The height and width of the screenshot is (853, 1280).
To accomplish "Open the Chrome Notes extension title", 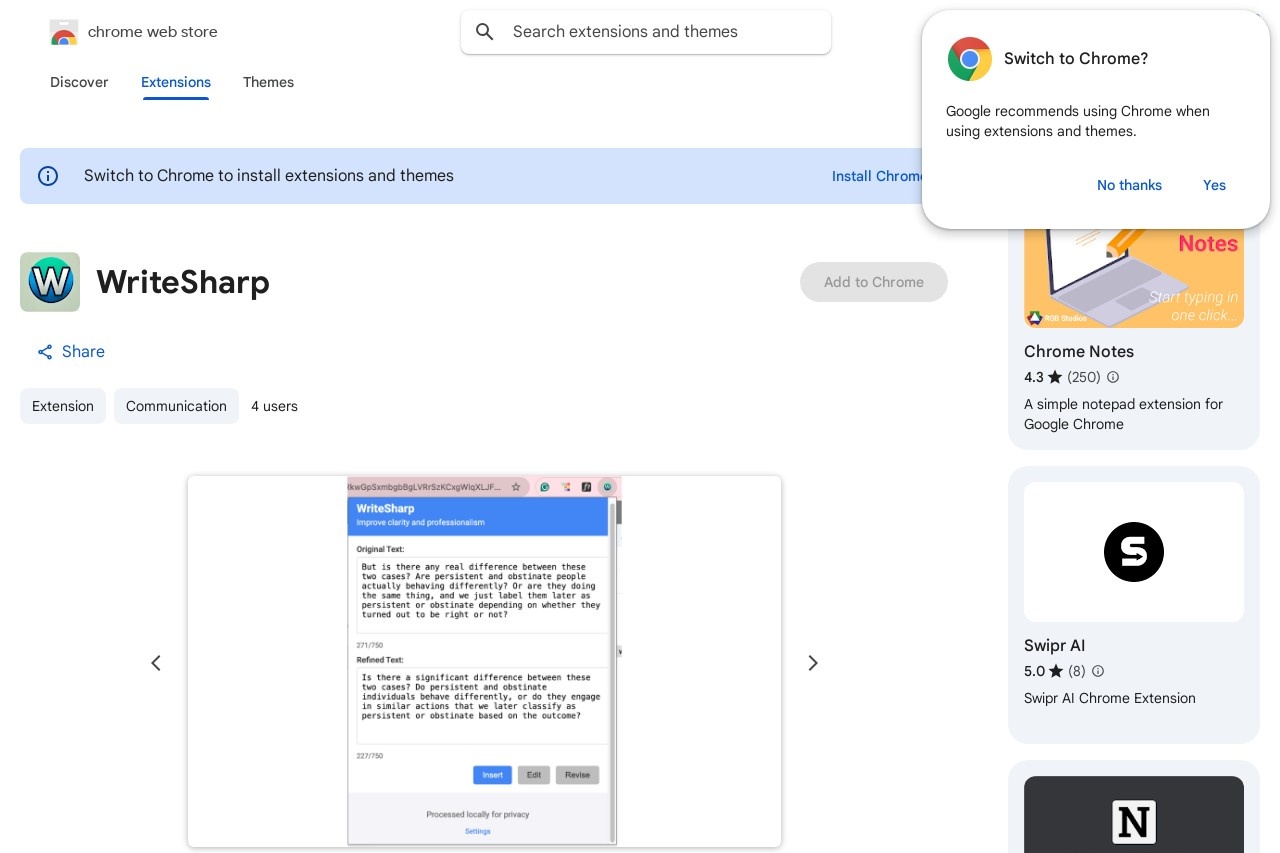I will click(x=1079, y=352).
